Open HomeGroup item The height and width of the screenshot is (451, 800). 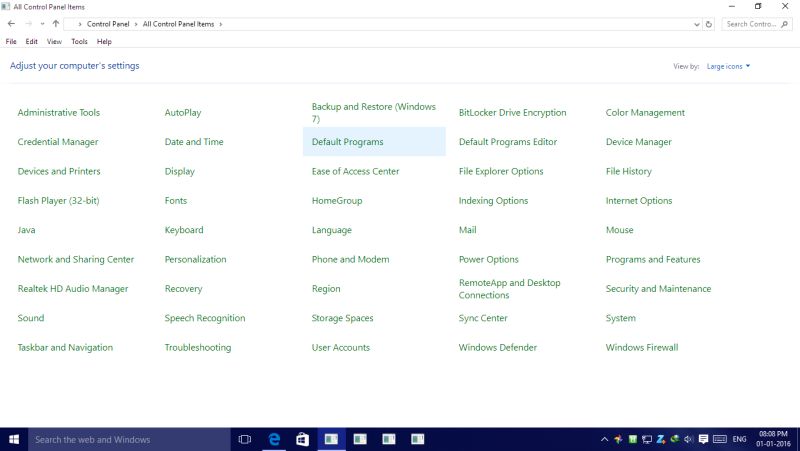pos(337,201)
